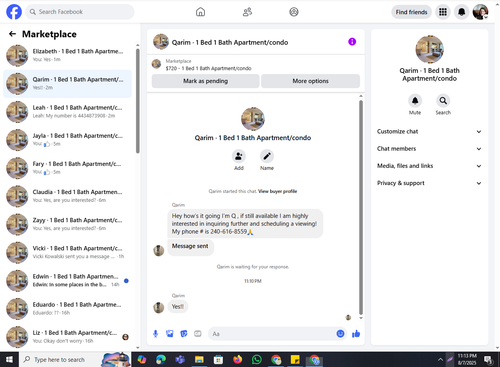Click the Search Facebook field

(80, 12)
